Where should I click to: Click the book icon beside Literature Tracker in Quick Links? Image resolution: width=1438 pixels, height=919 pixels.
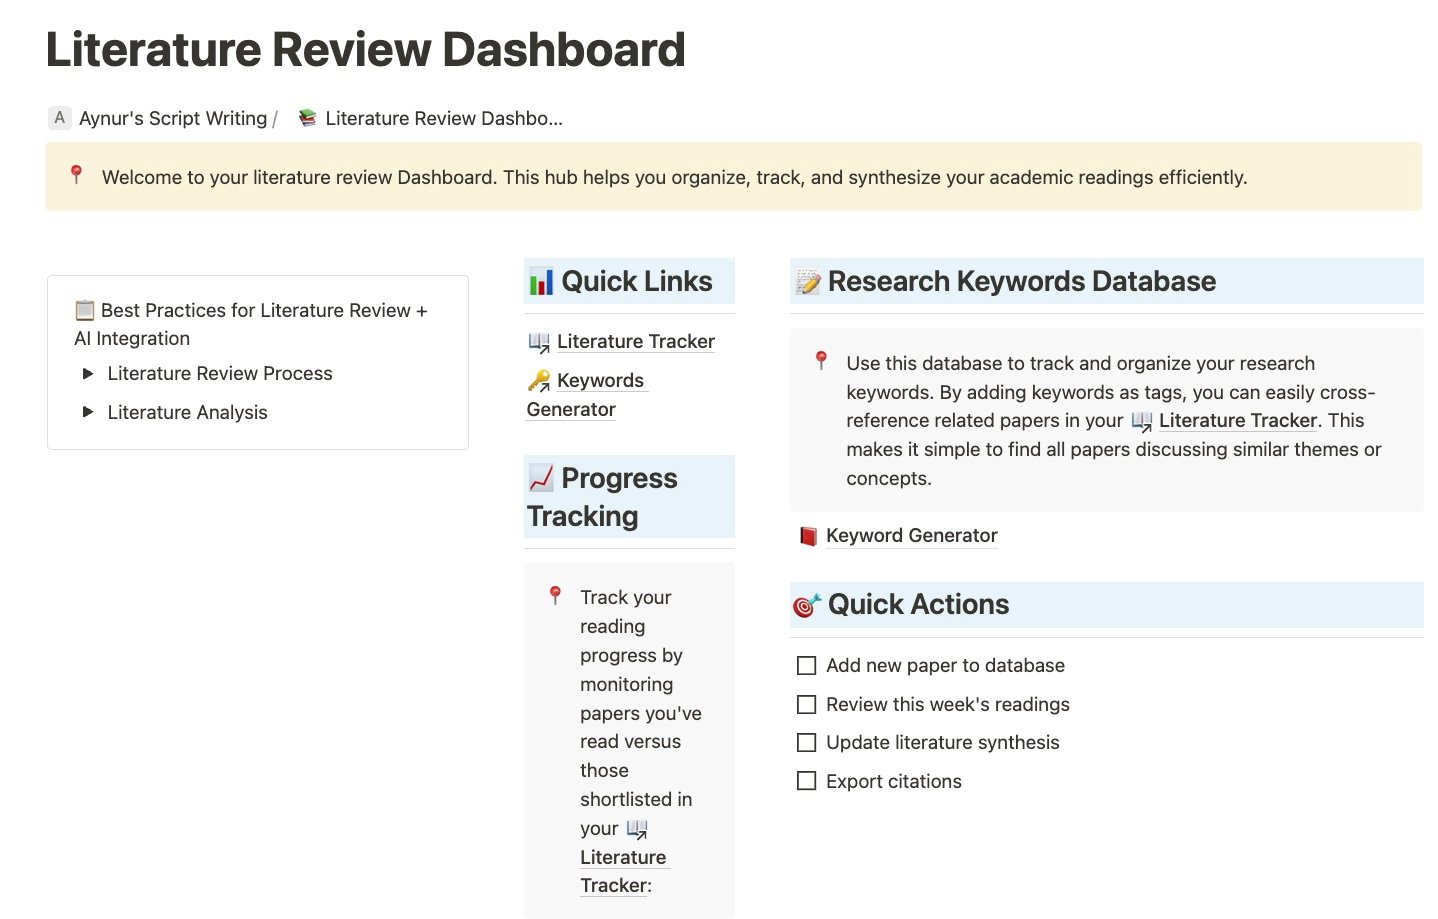tap(539, 342)
